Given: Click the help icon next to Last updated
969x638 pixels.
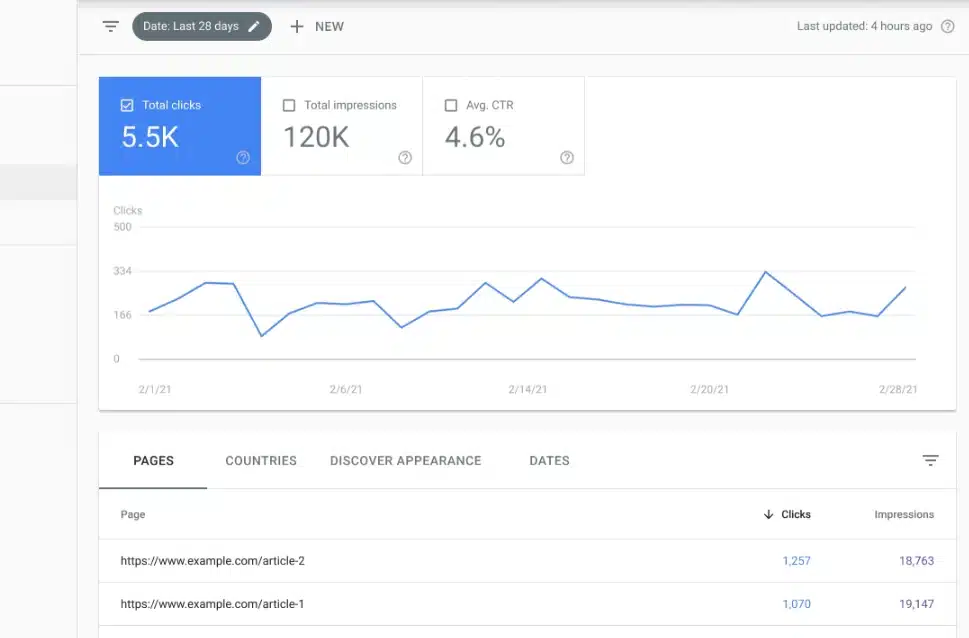Looking at the screenshot, I should [946, 26].
